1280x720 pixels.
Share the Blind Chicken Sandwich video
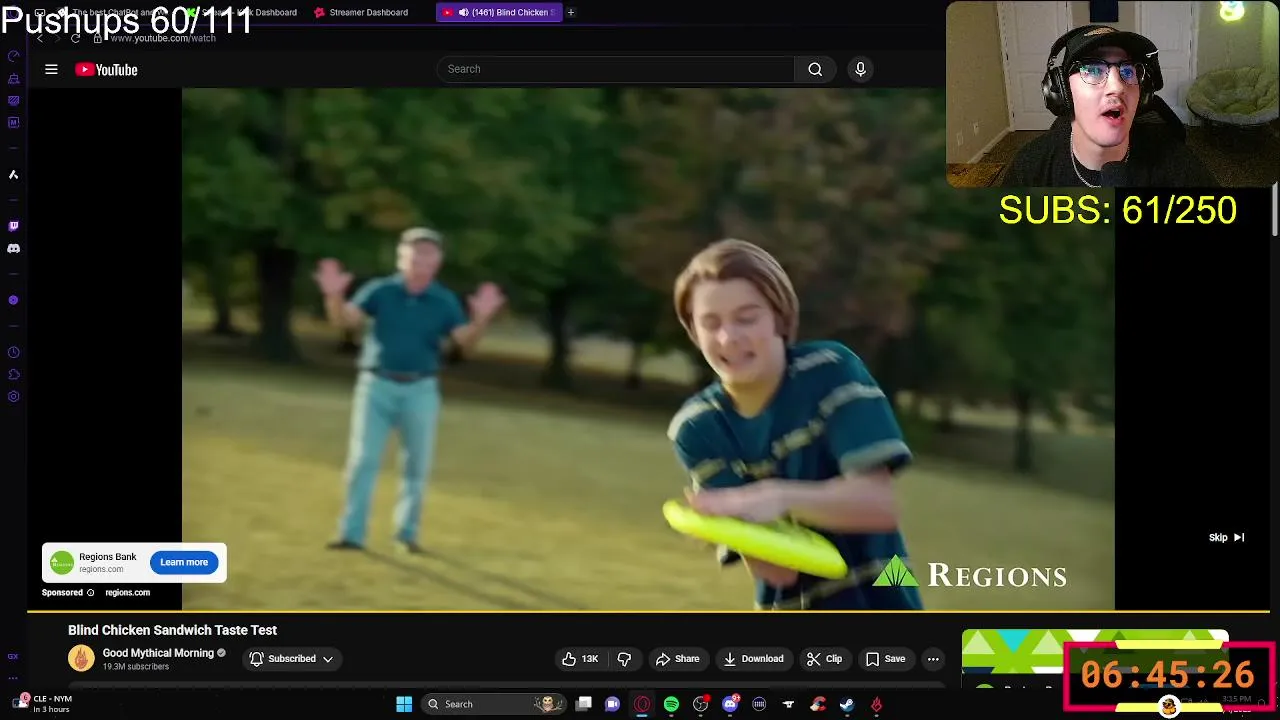677,659
